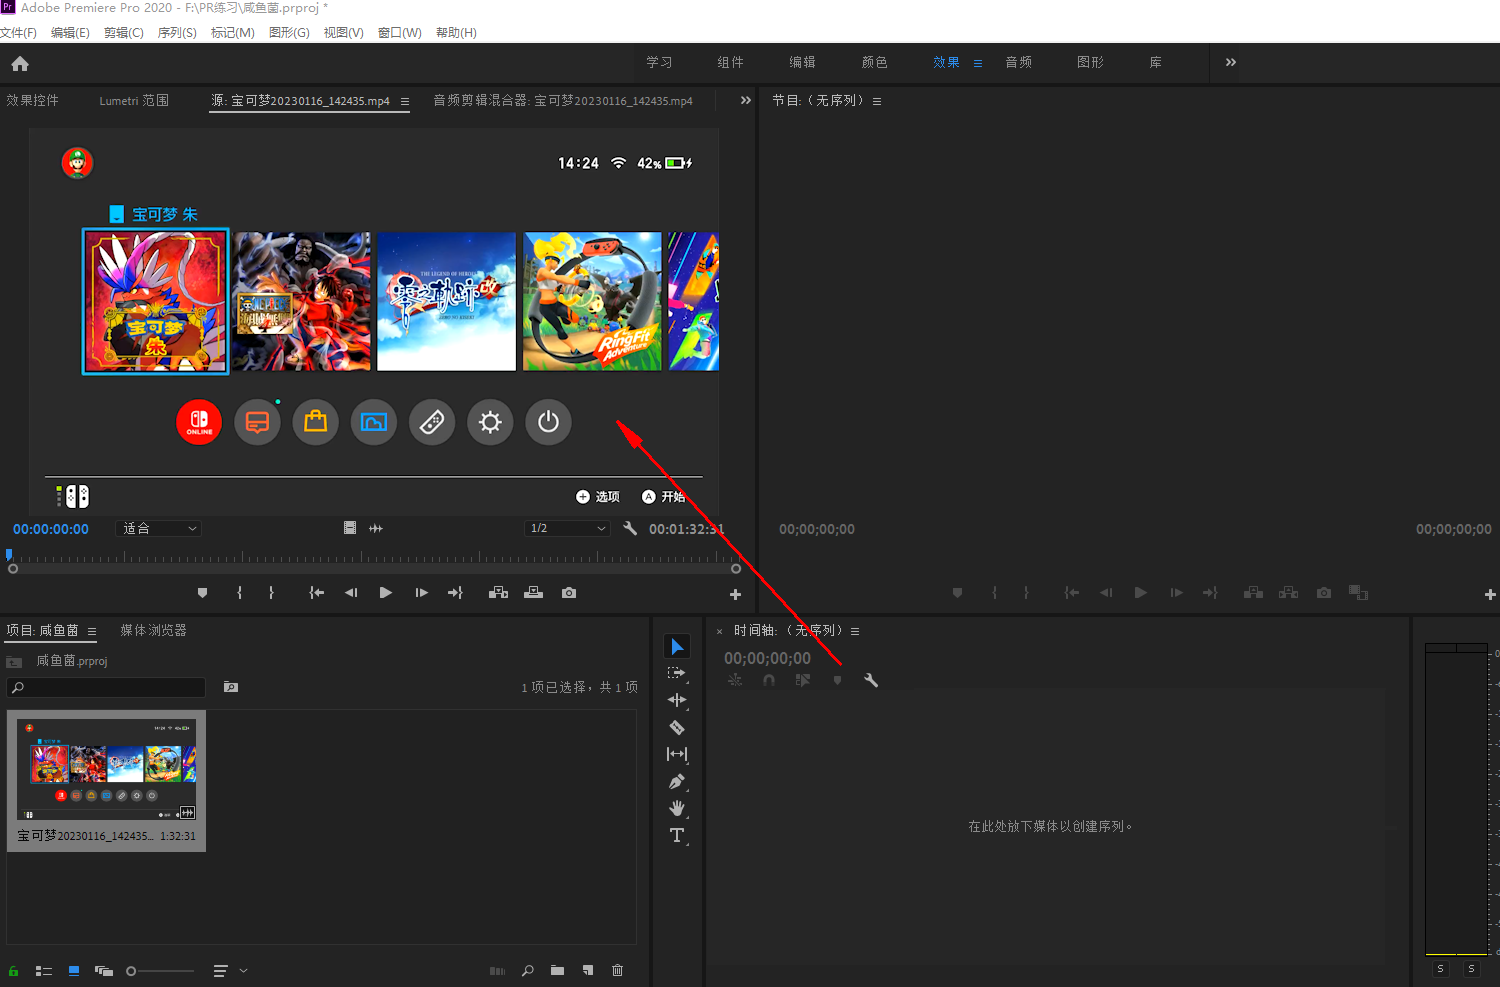Toggle linked selection in timeline
Image resolution: width=1500 pixels, height=987 pixels.
[803, 680]
